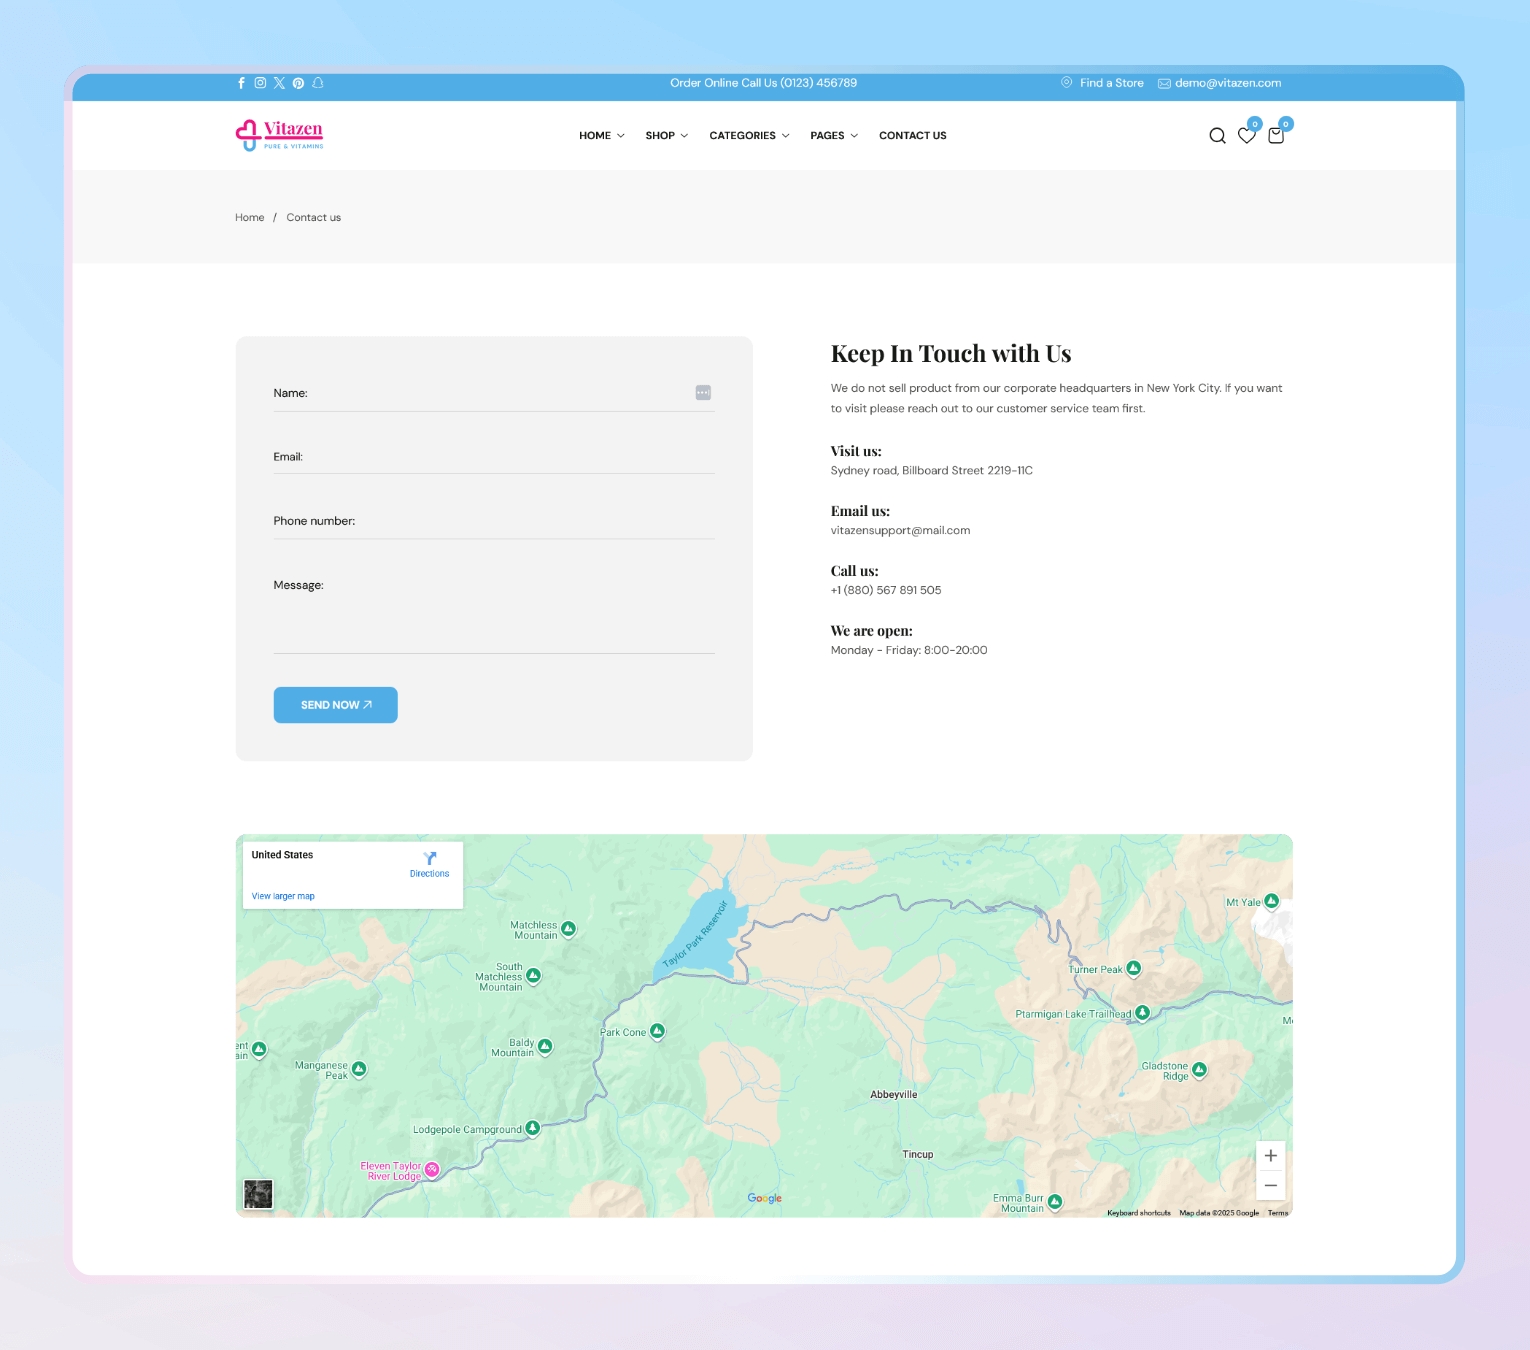1530x1350 pixels.
Task: Zoom out on the map
Action: coord(1270,1186)
